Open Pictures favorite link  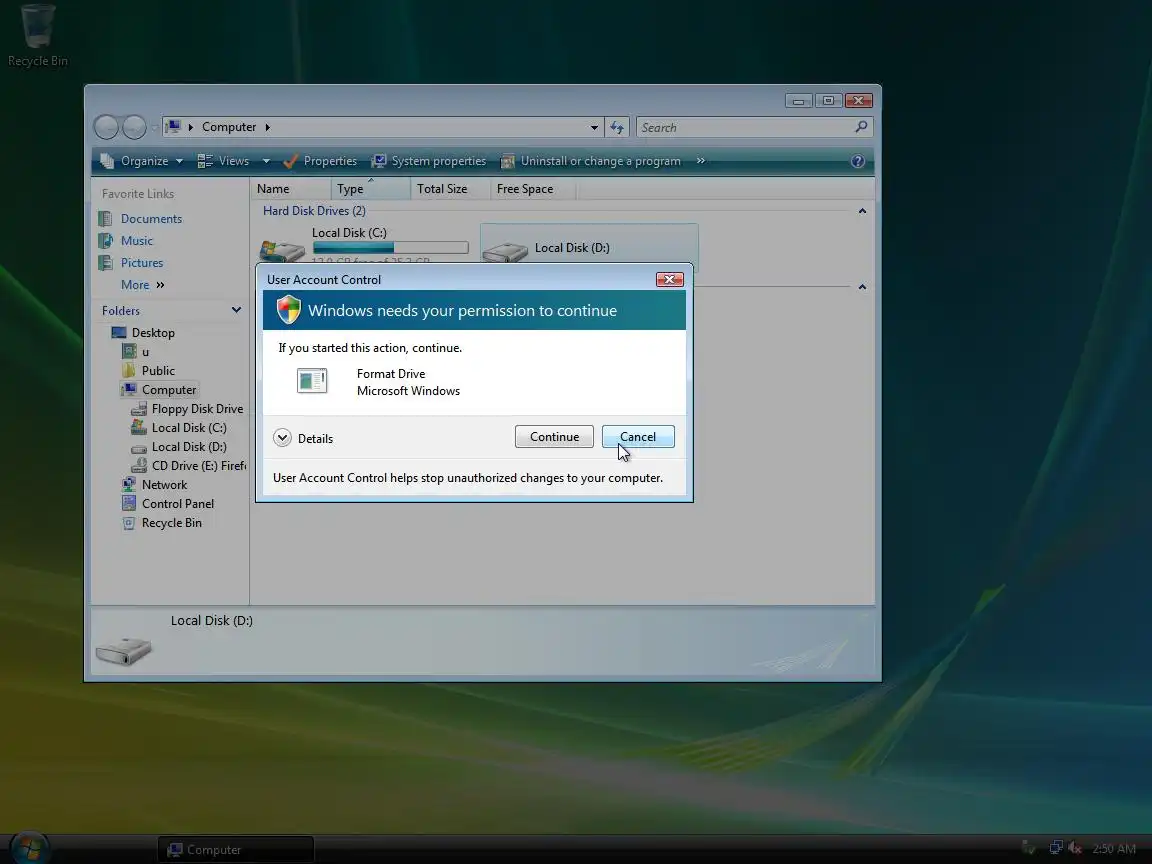(x=142, y=263)
